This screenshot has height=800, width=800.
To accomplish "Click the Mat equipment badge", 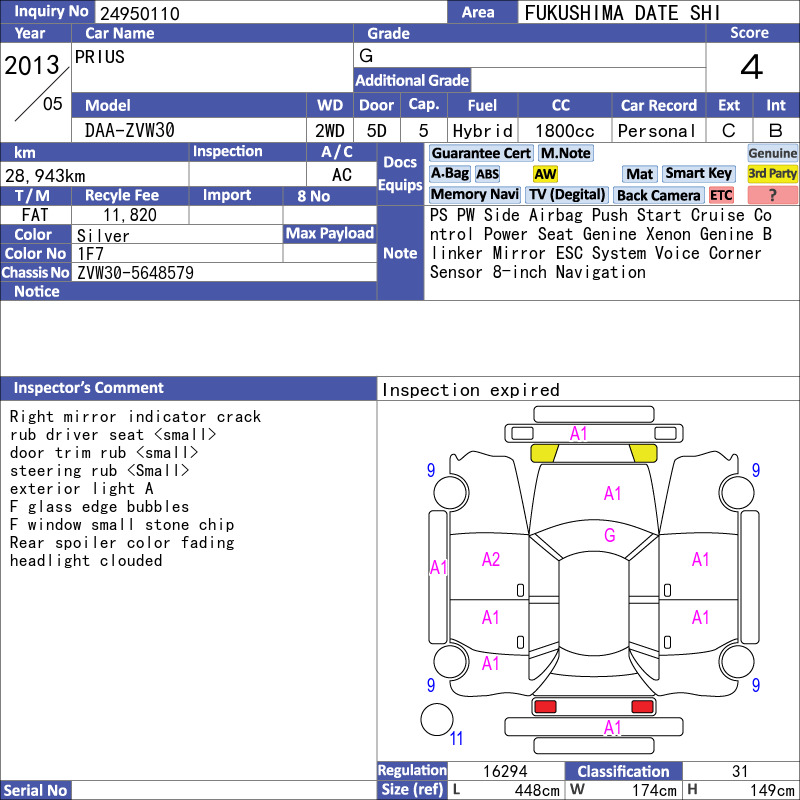I will pyautogui.click(x=639, y=174).
